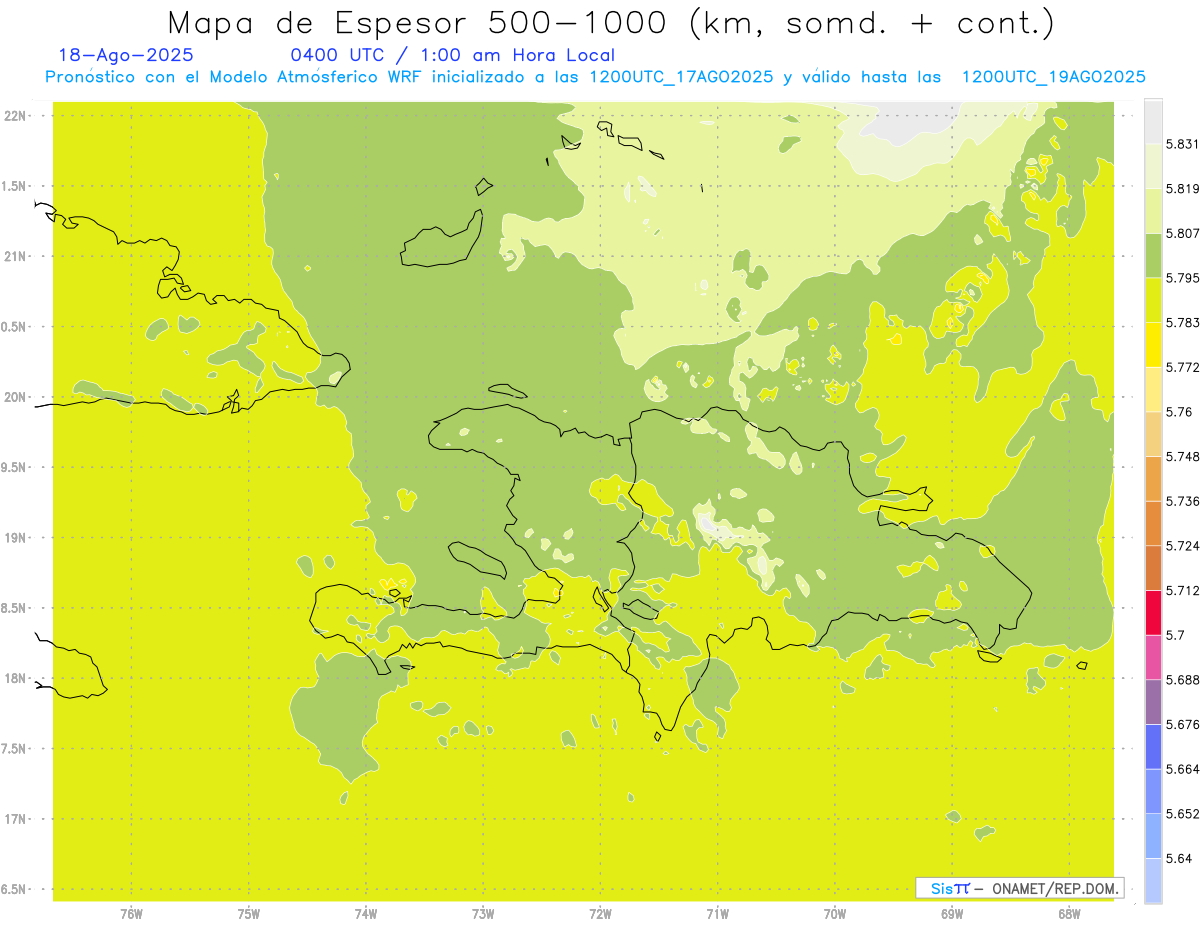
Task: Click the pink legend swatch between 5.688 and 5.7
Action: click(1153, 657)
